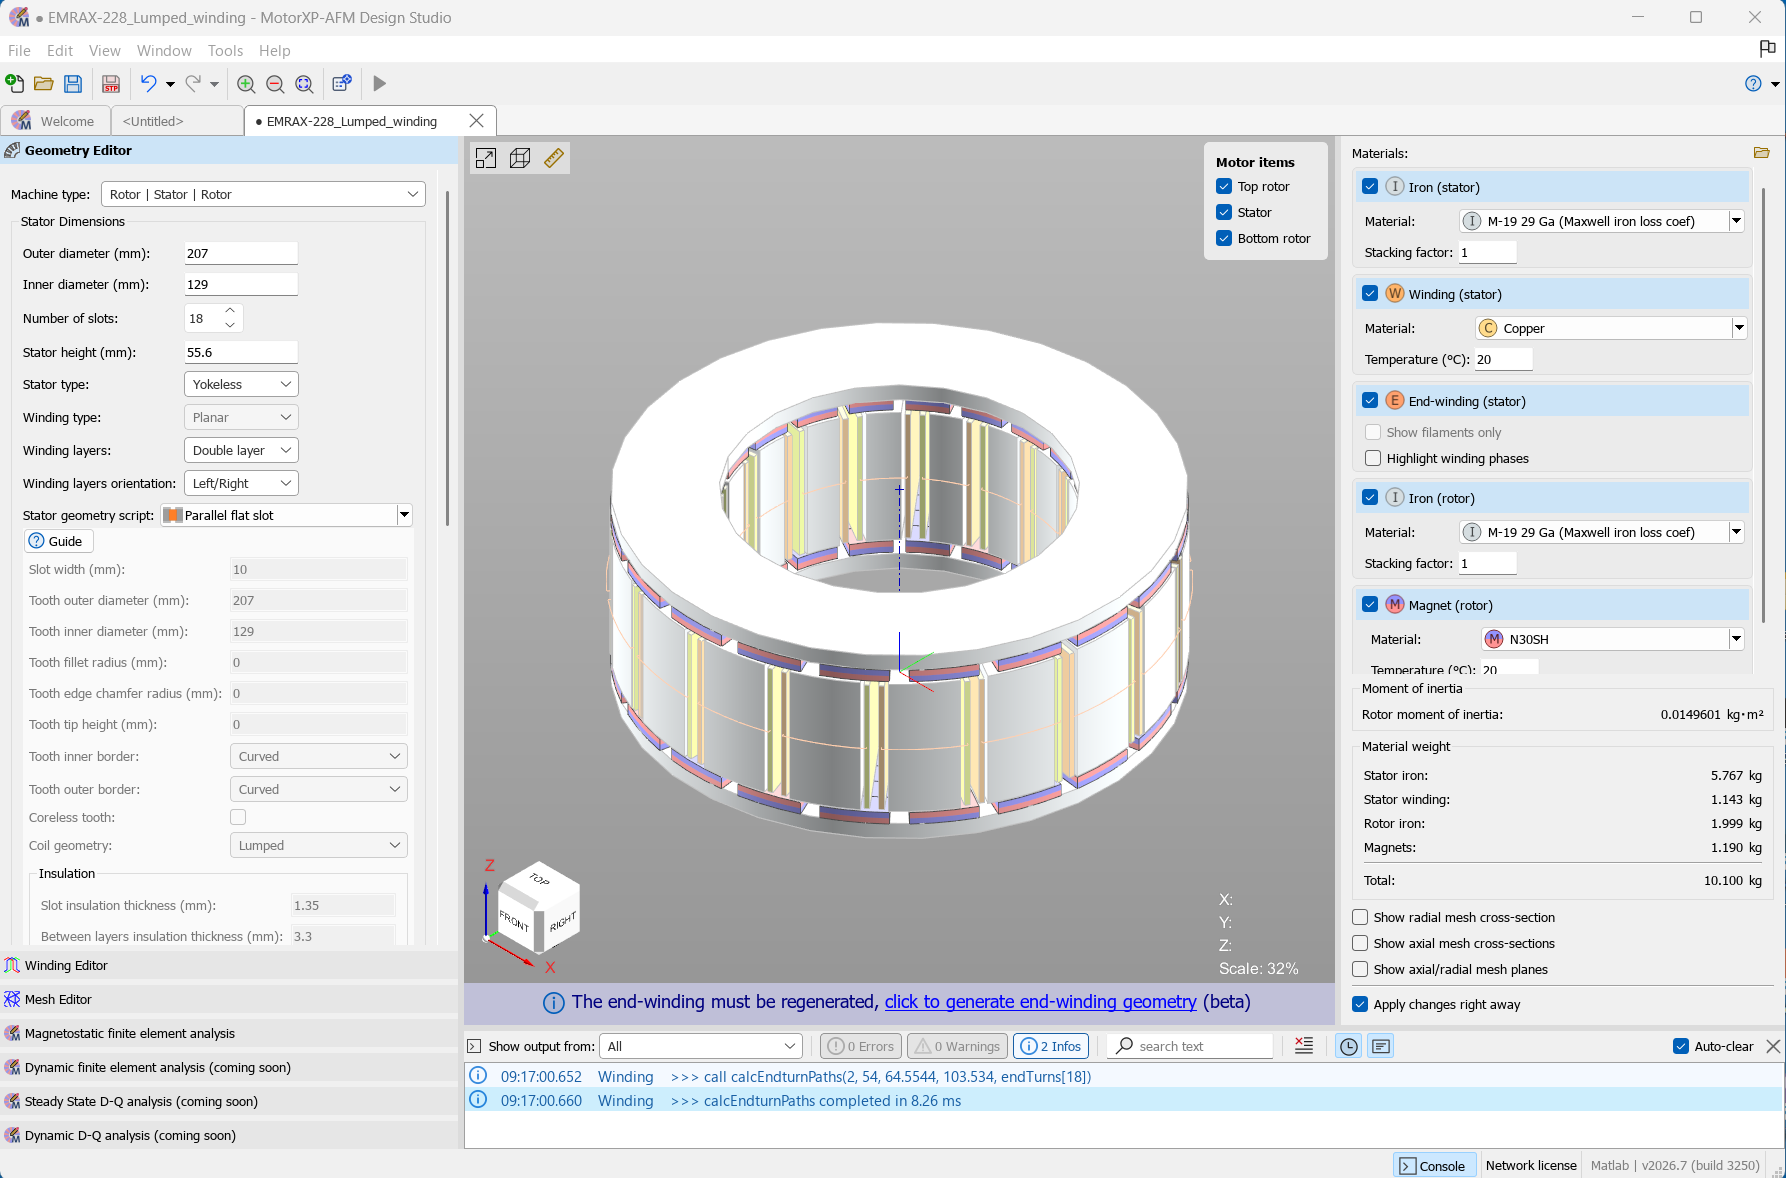Fit the model to the view
The width and height of the screenshot is (1786, 1178).
[304, 84]
